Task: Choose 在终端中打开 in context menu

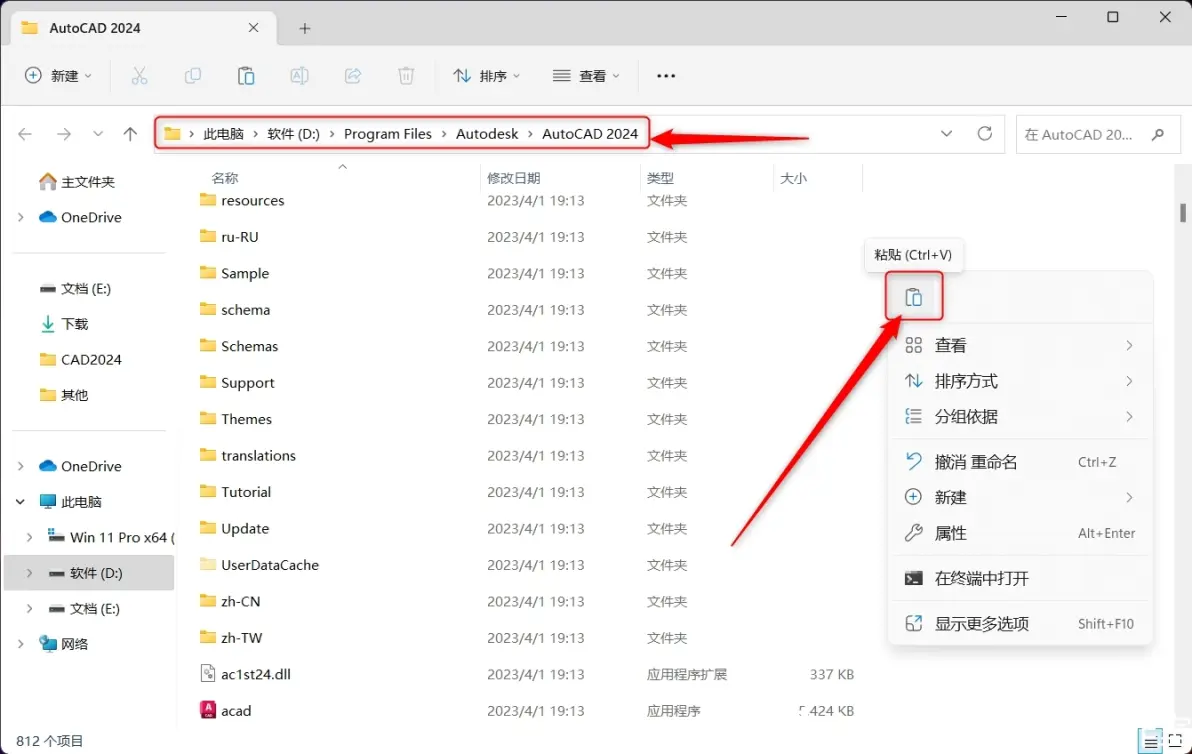Action: [1019, 578]
